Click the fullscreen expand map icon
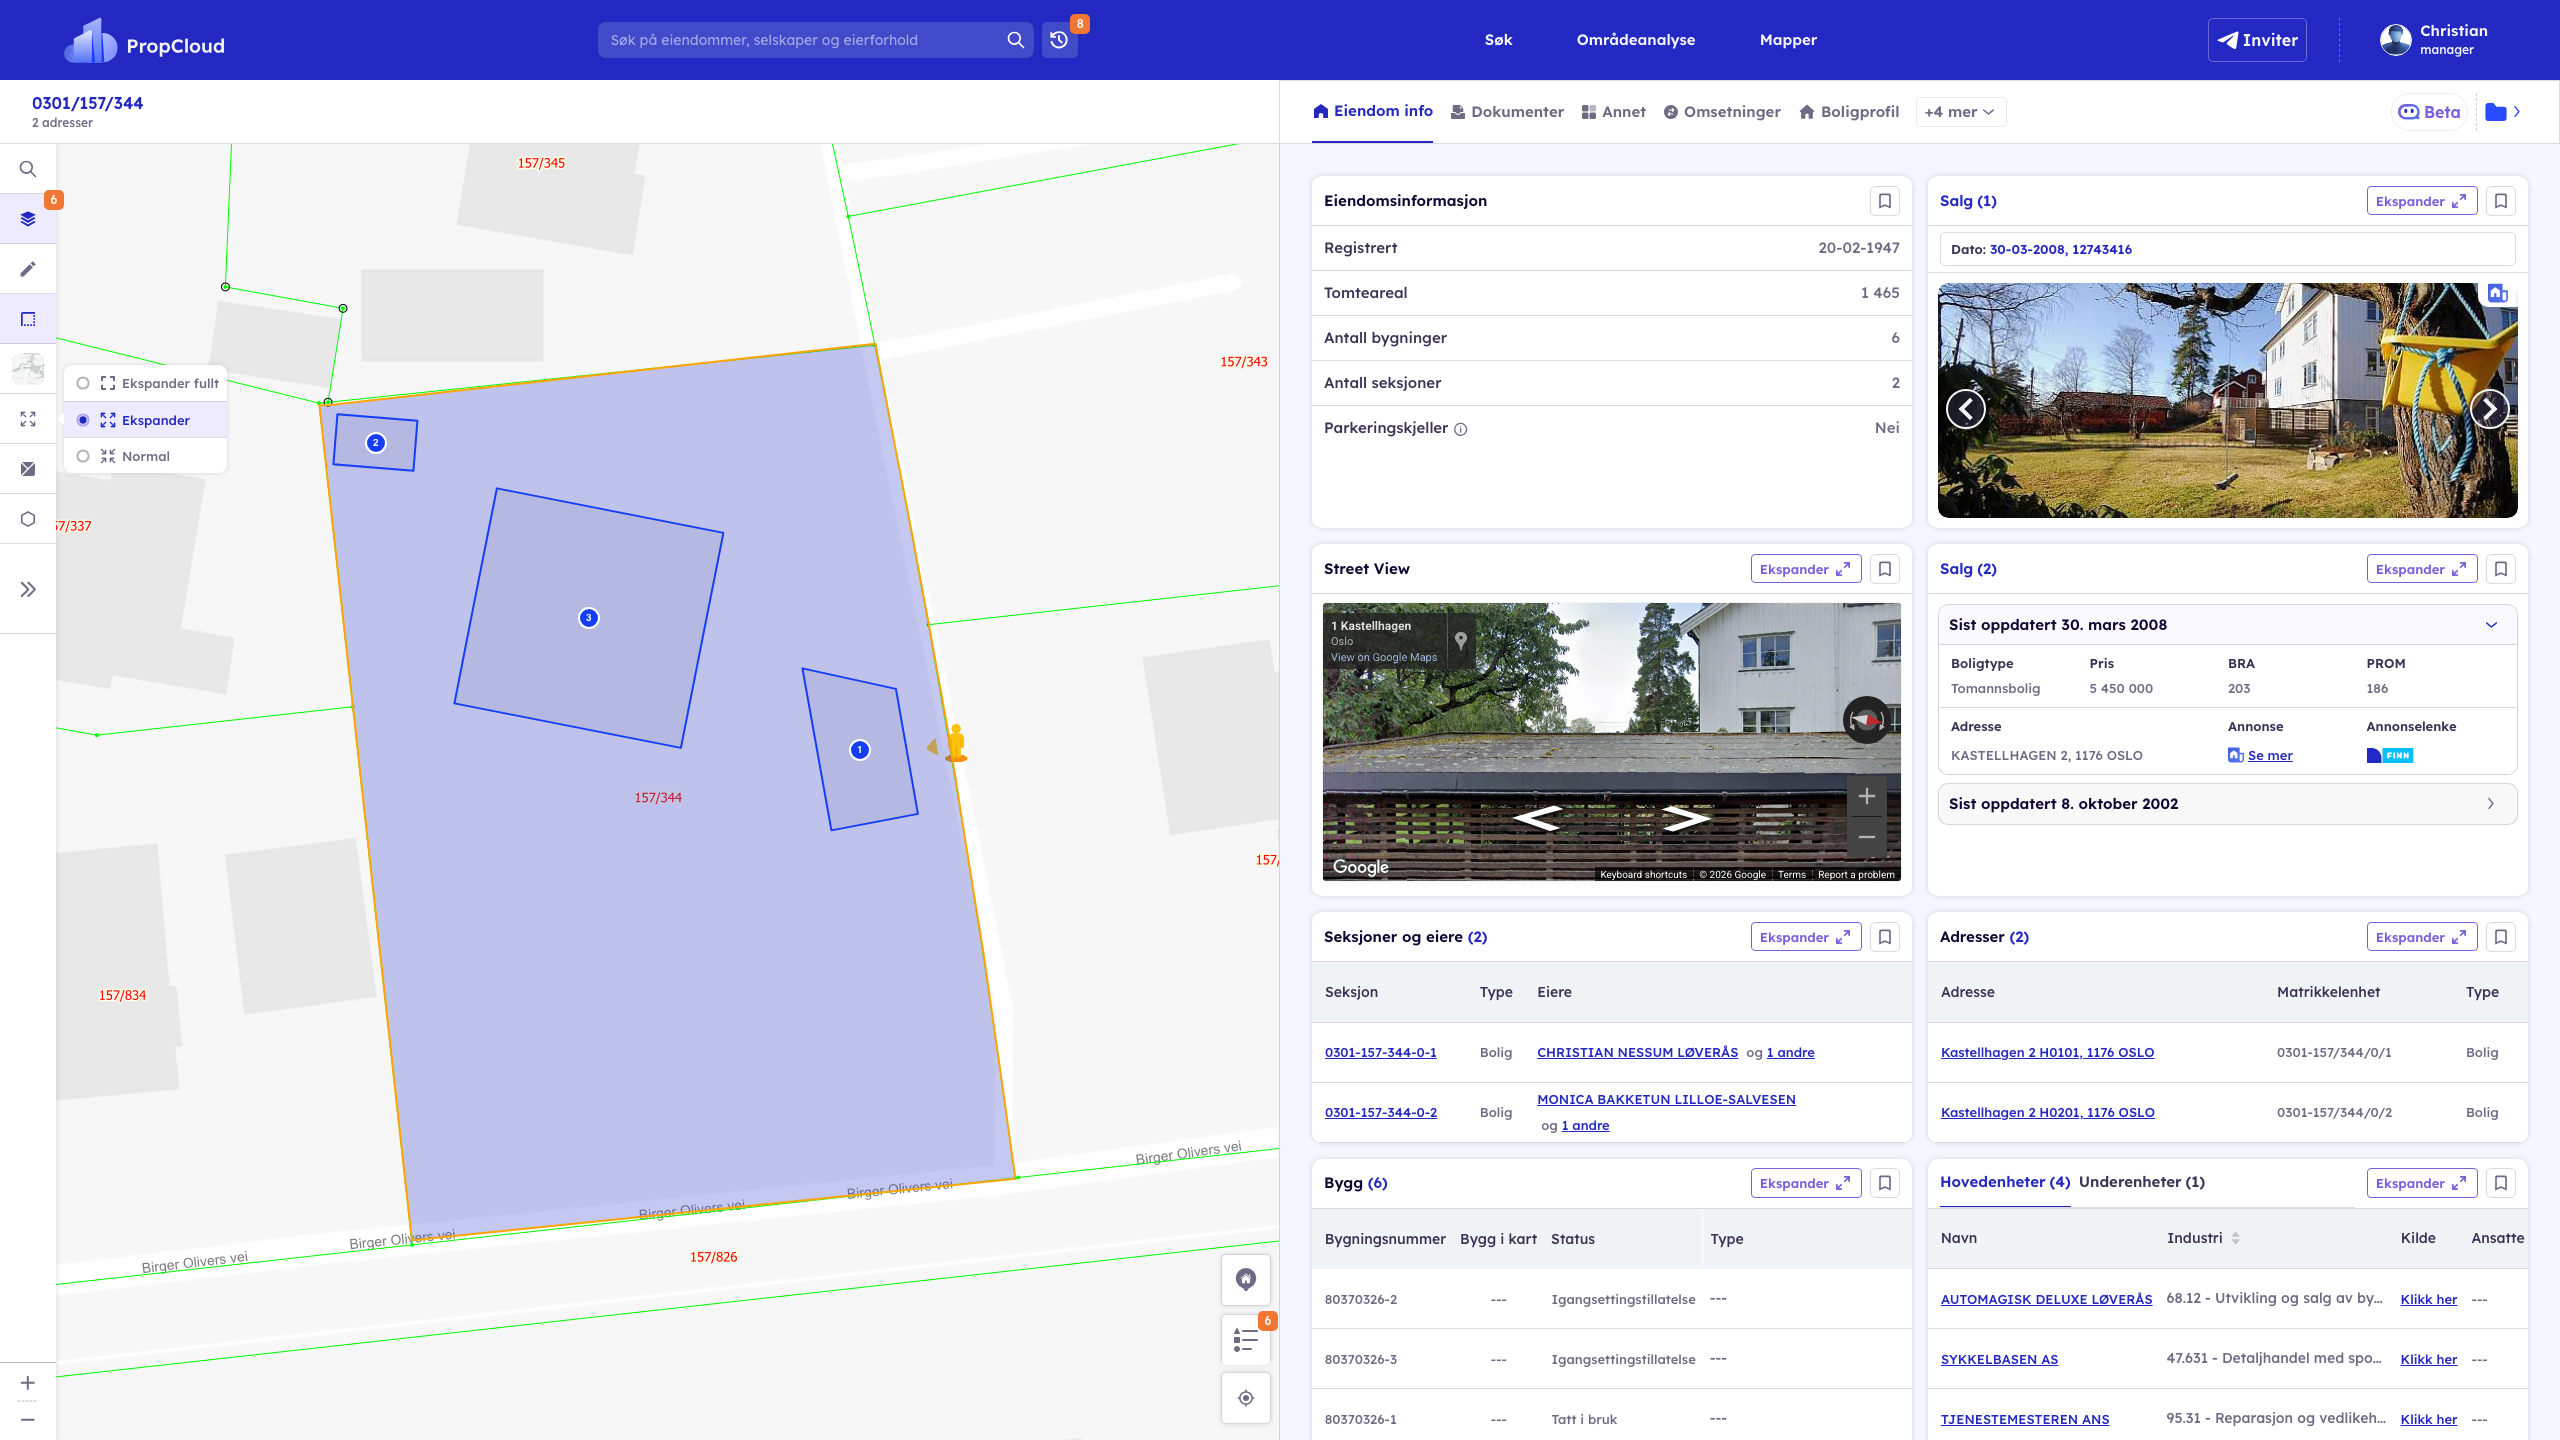 click(28, 419)
